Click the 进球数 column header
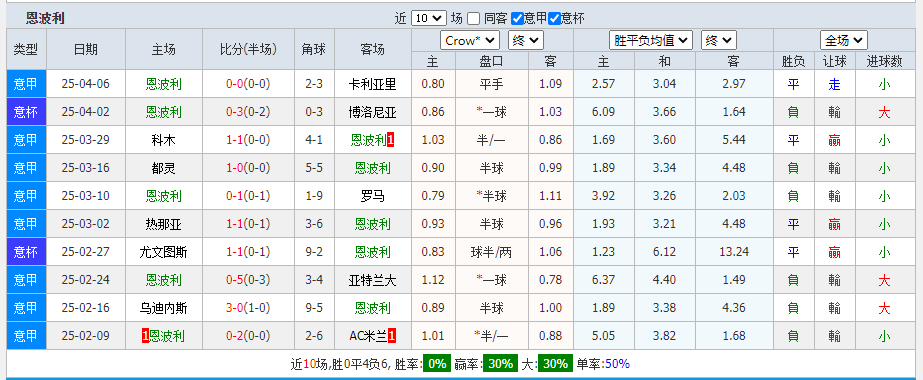This screenshot has width=923, height=380. point(884,61)
